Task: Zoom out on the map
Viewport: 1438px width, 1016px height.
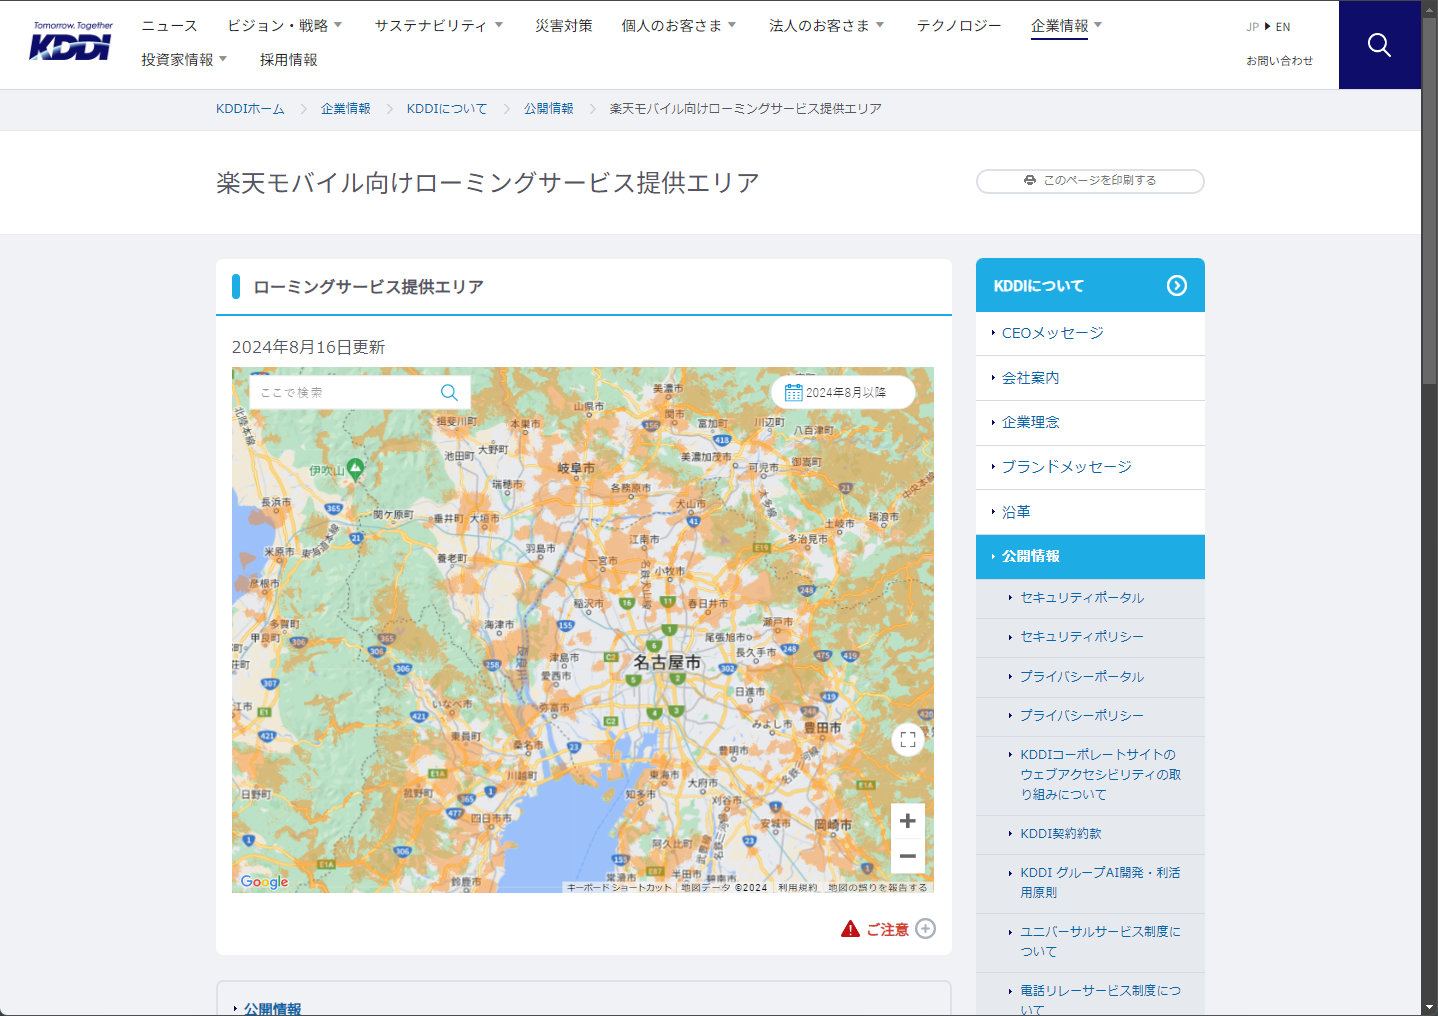Action: tap(908, 856)
